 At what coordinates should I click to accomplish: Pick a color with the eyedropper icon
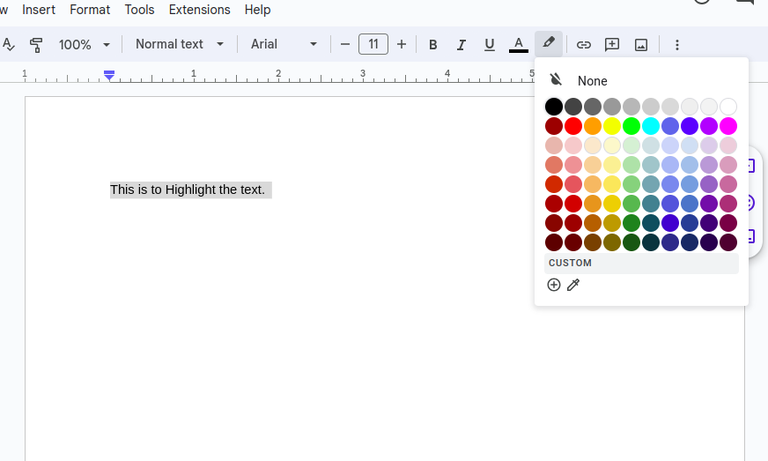[573, 285]
